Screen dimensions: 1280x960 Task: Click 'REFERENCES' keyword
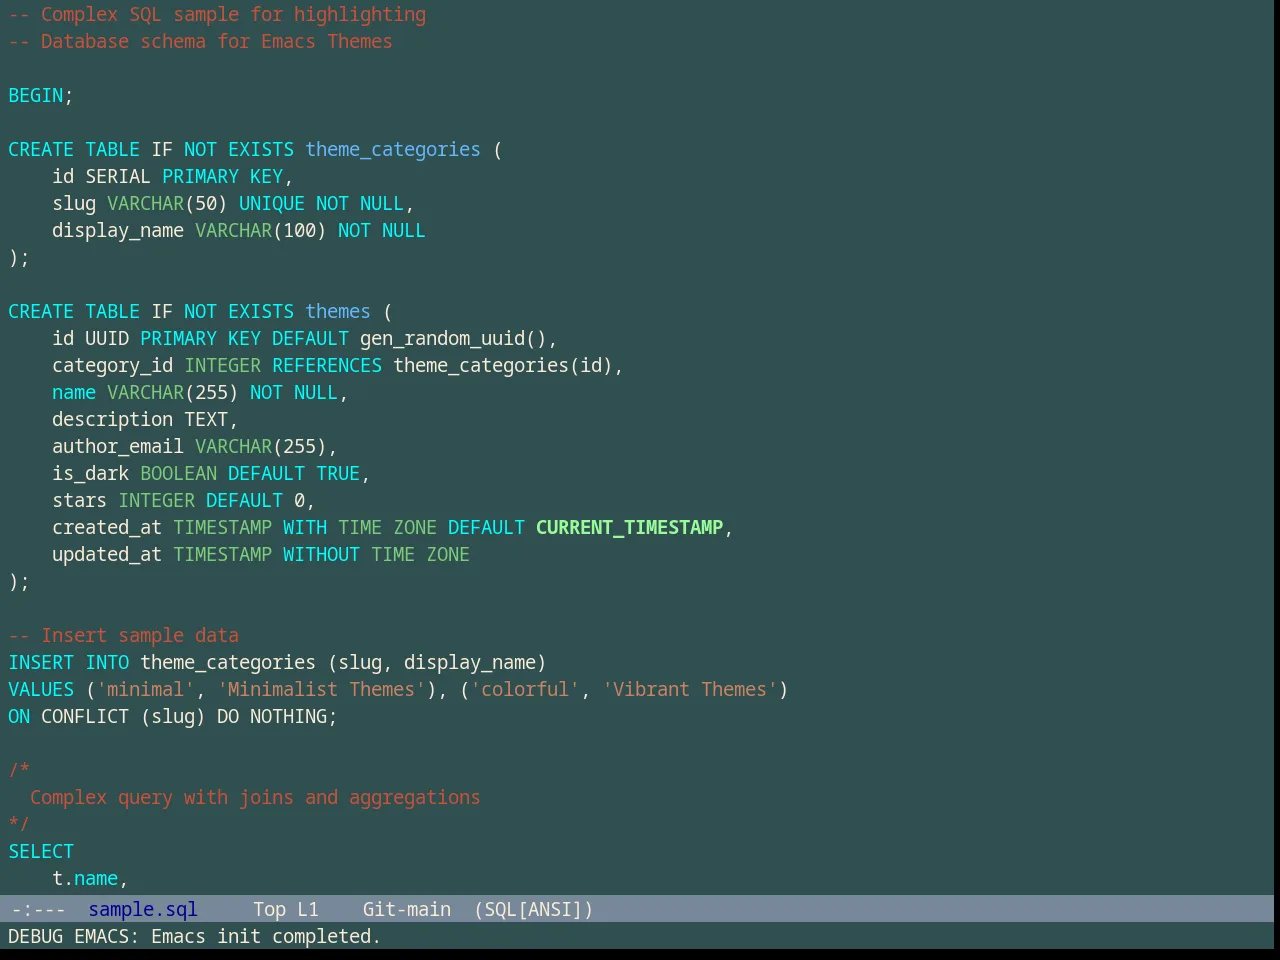[327, 365]
